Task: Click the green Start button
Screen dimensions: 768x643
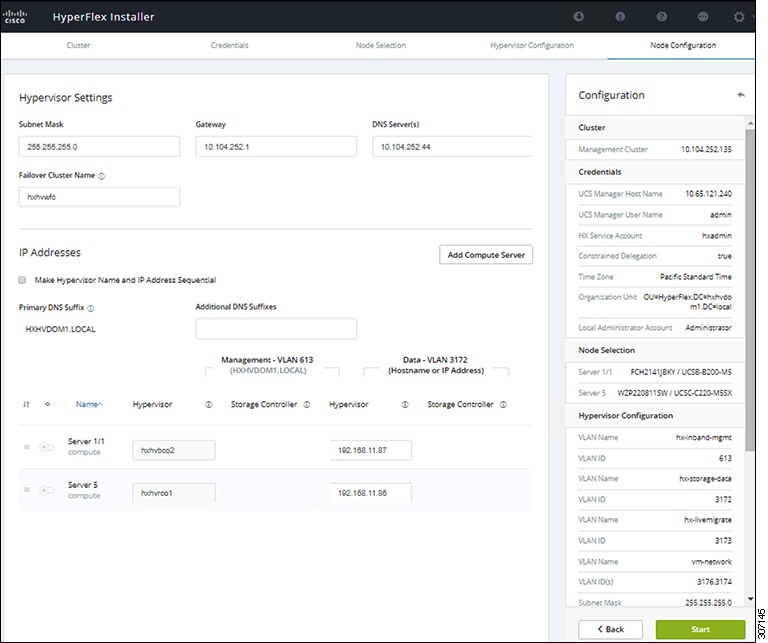Action: (700, 629)
